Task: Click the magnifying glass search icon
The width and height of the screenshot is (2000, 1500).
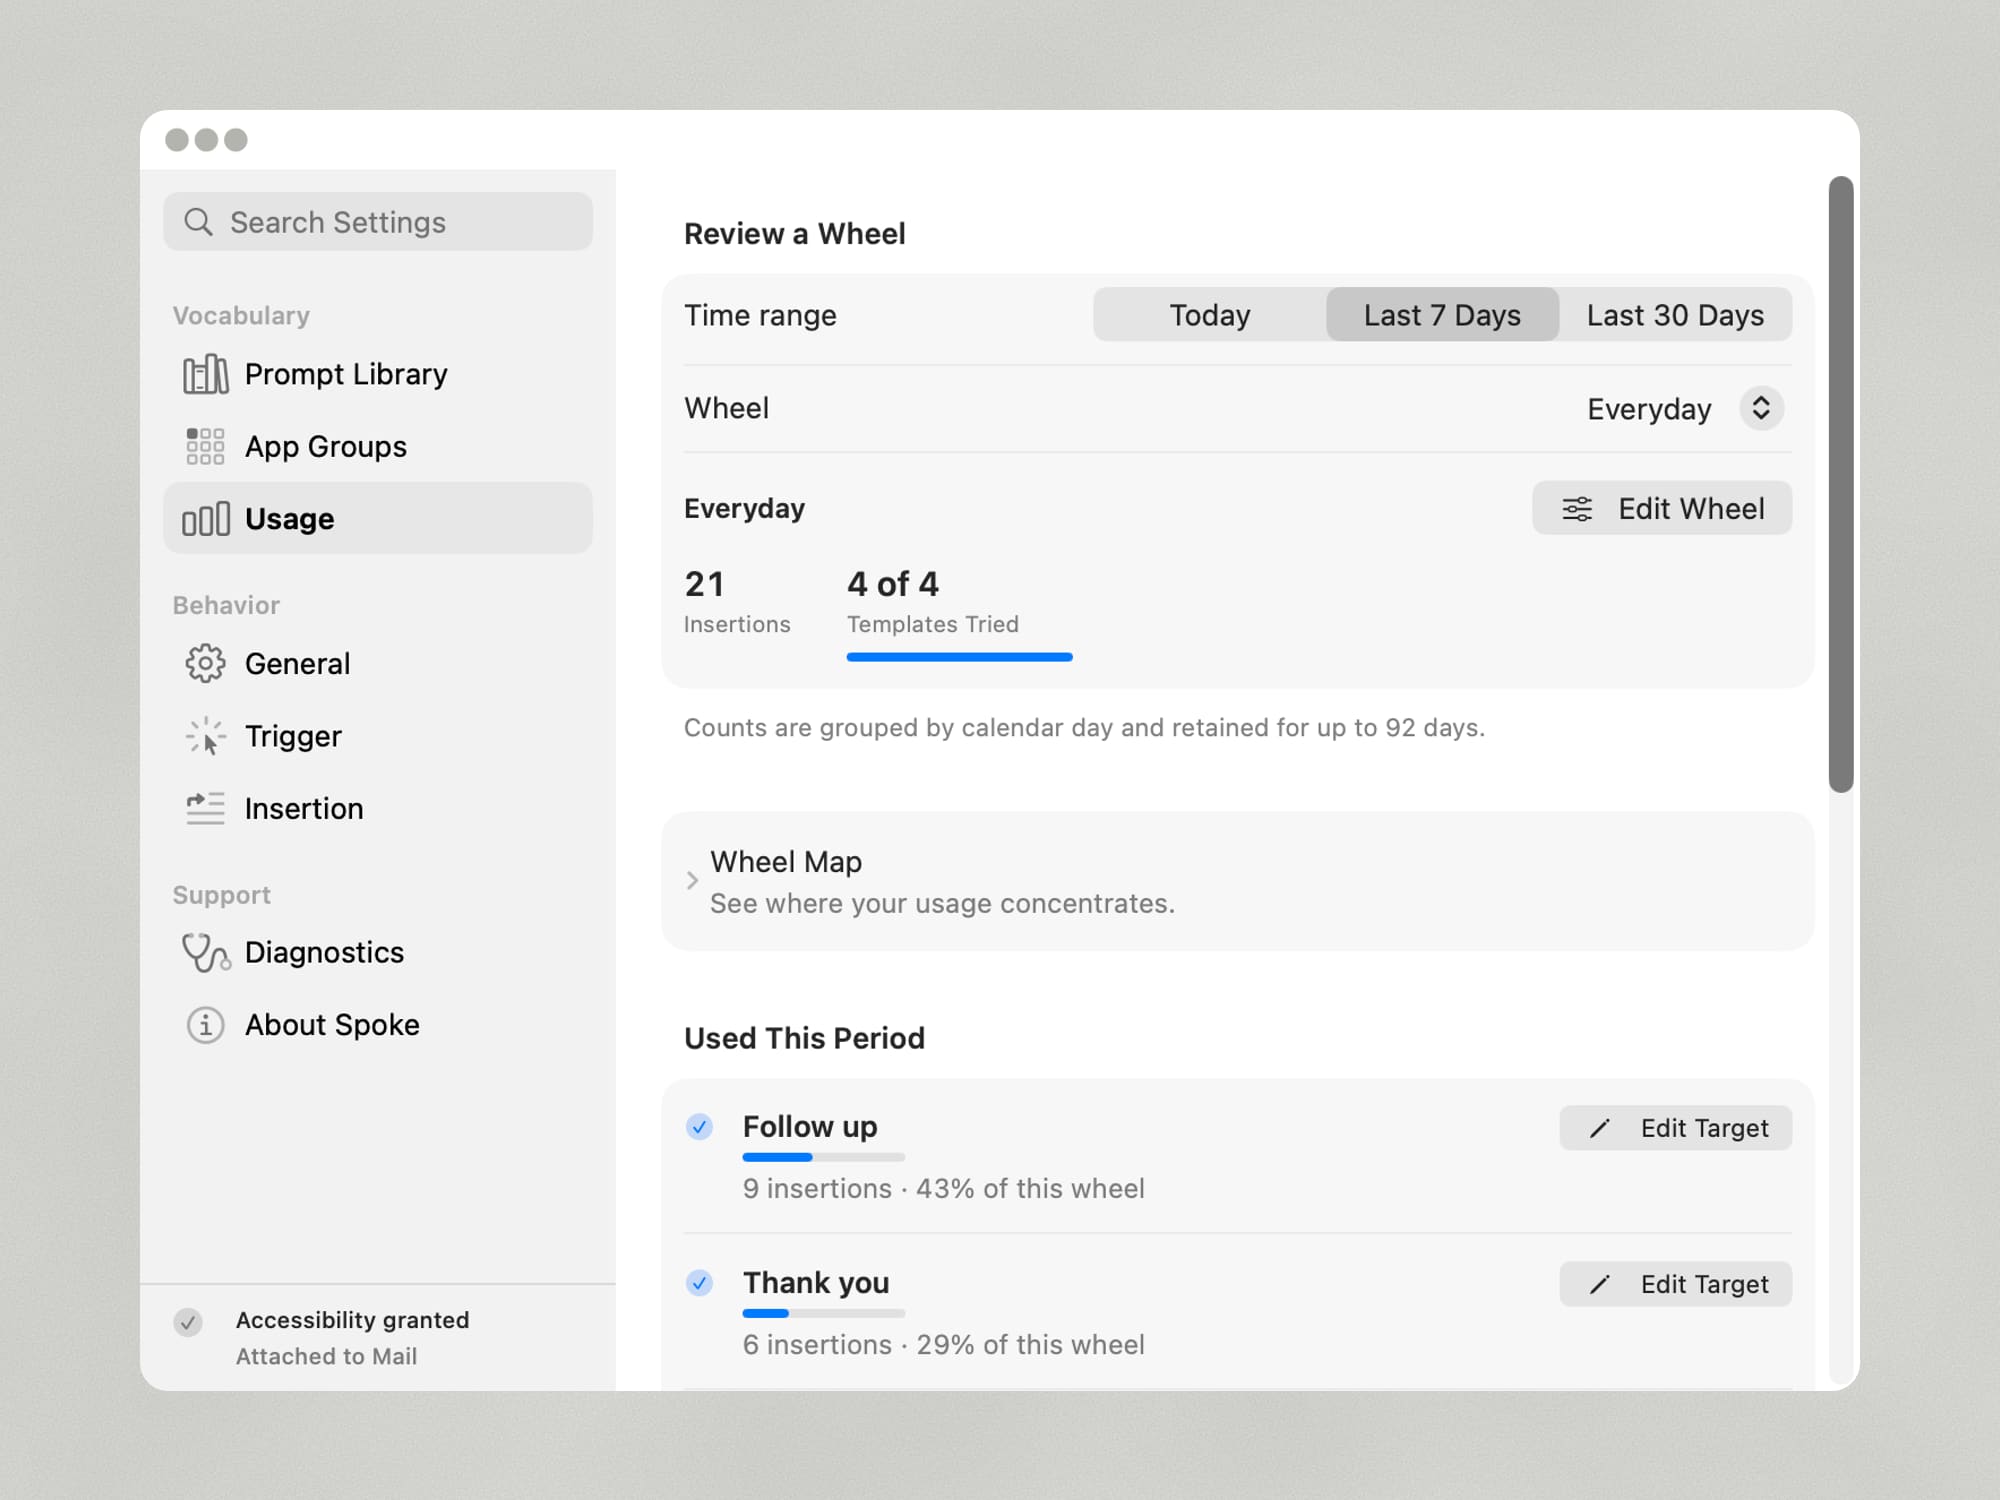Action: (198, 222)
